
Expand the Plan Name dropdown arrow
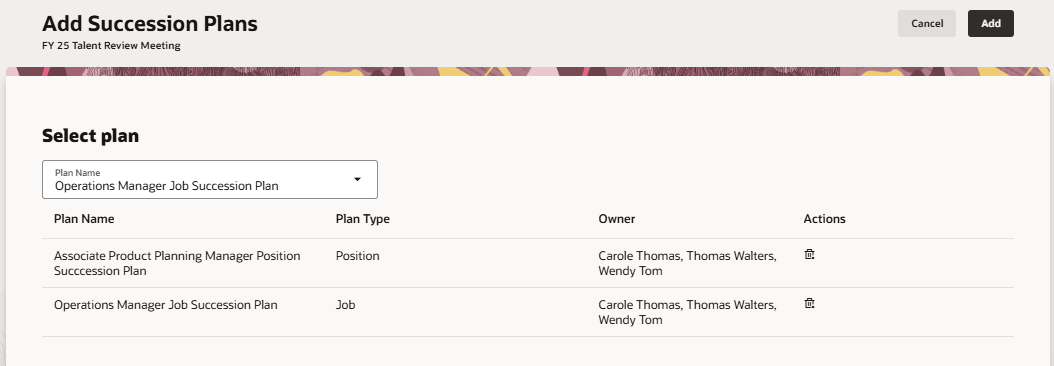[358, 179]
